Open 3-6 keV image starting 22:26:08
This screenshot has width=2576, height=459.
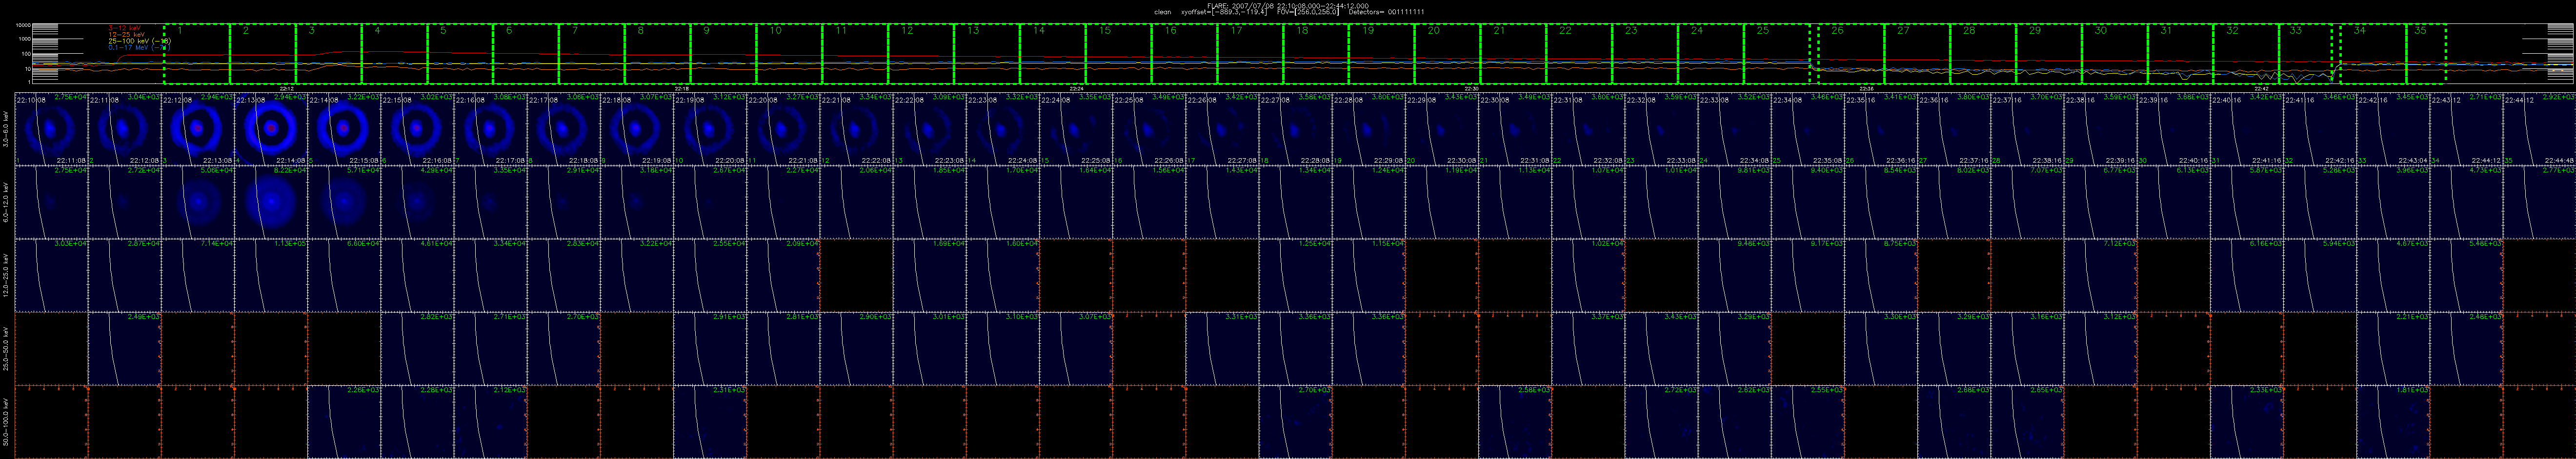[x=1222, y=129]
